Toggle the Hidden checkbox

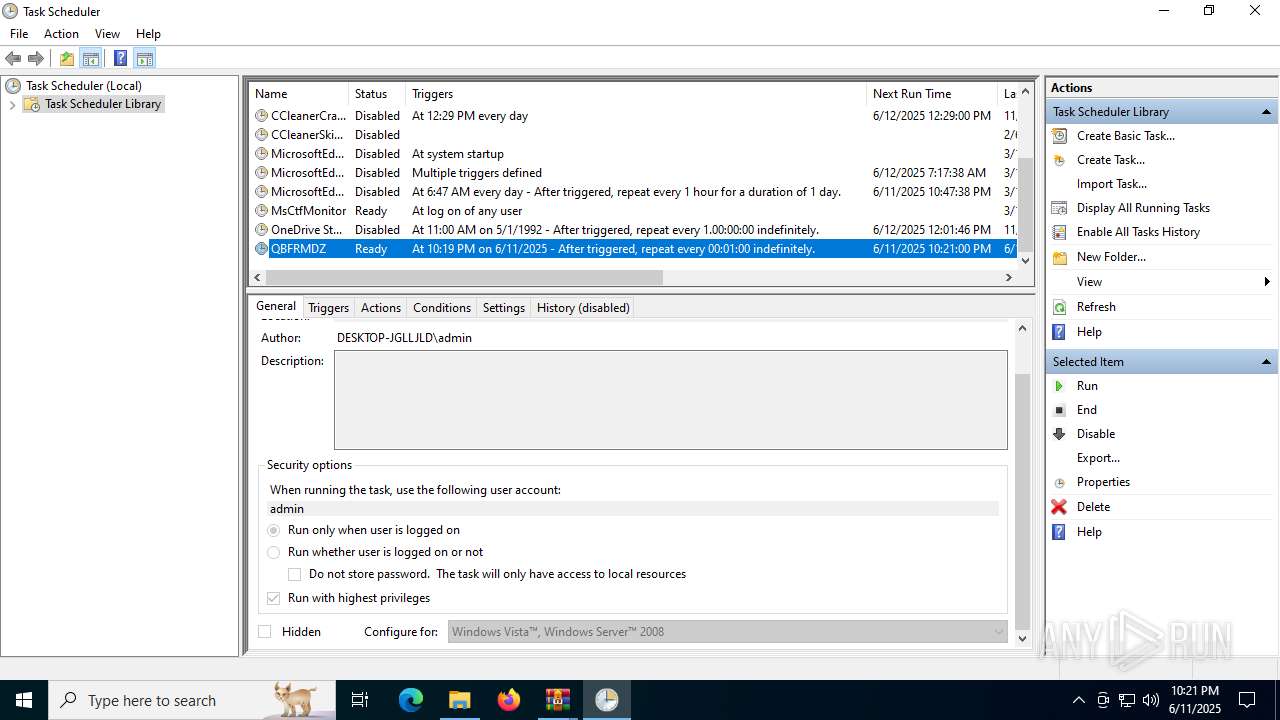(x=265, y=632)
